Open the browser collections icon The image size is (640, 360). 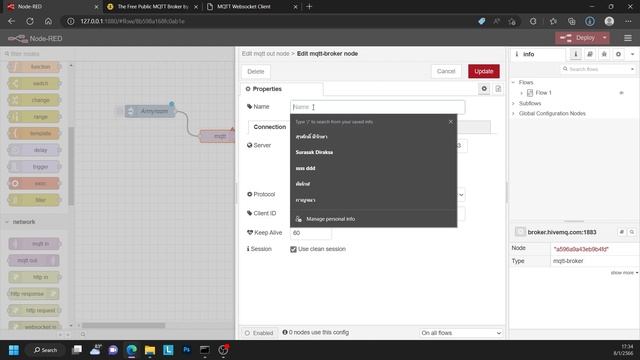click(571, 21)
